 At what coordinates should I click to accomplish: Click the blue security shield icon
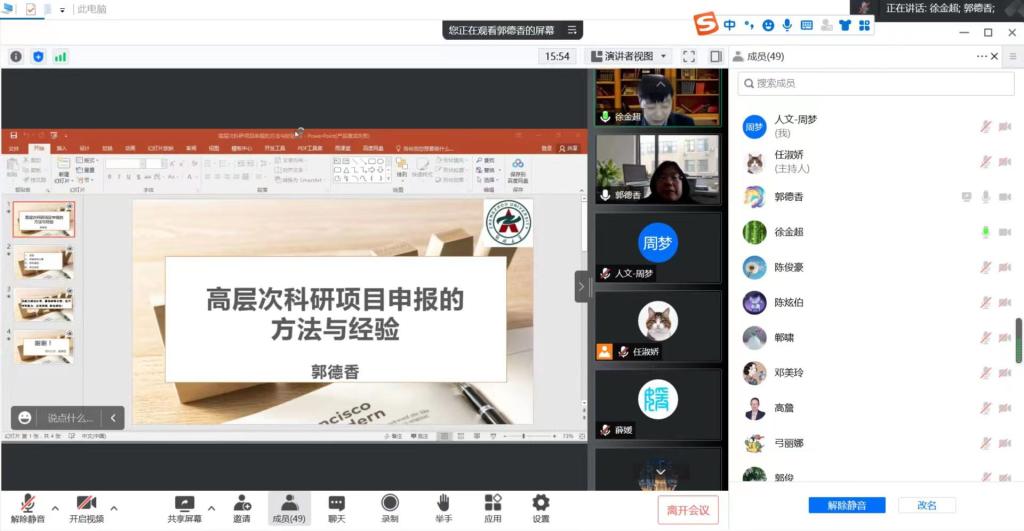coord(38,56)
